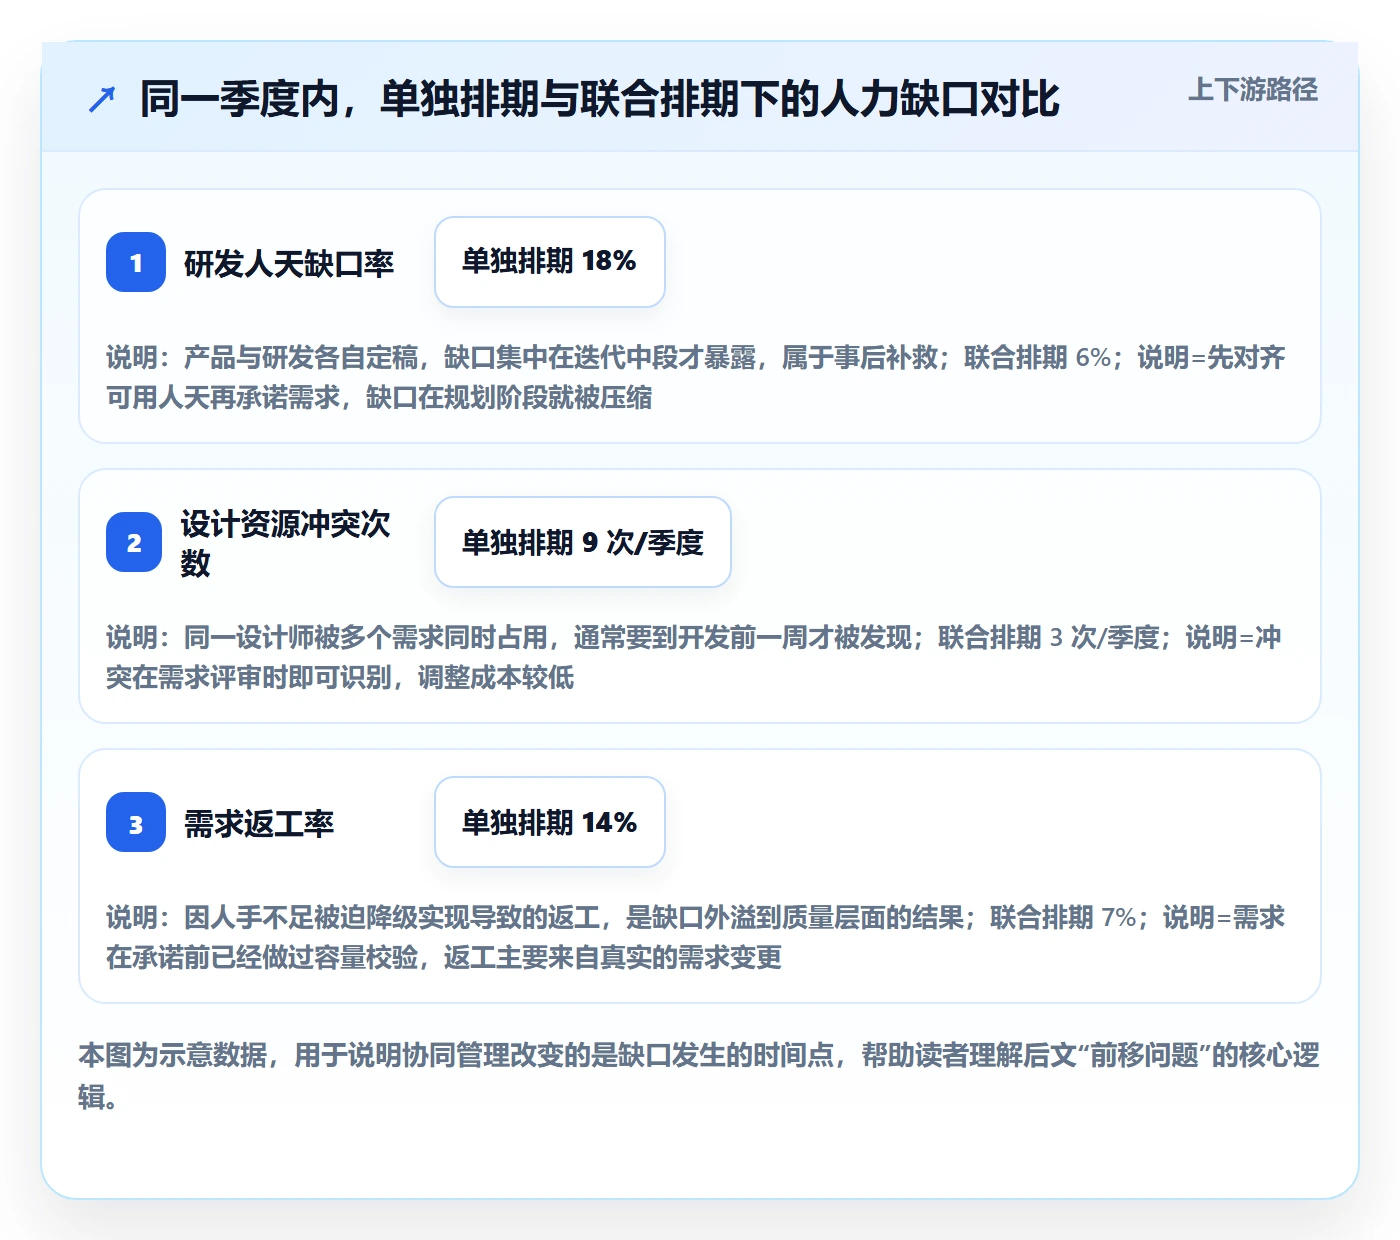Viewport: 1400px width, 1240px height.
Task: Click the number 2 badge icon
Action: [134, 542]
